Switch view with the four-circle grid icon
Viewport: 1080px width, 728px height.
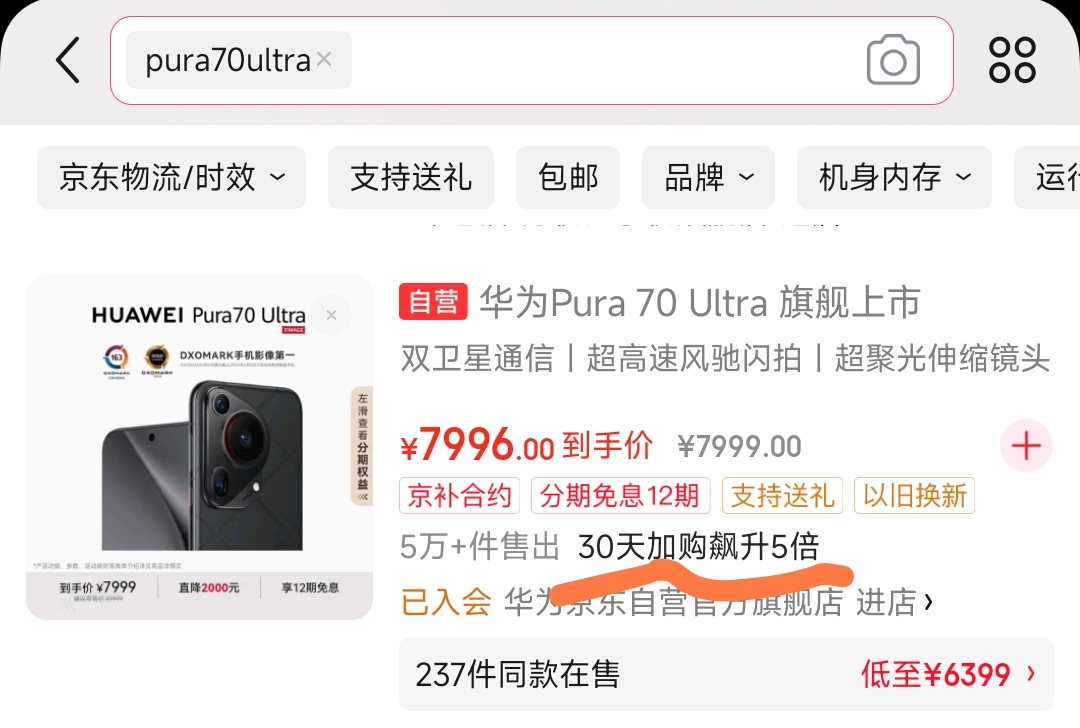[1012, 61]
